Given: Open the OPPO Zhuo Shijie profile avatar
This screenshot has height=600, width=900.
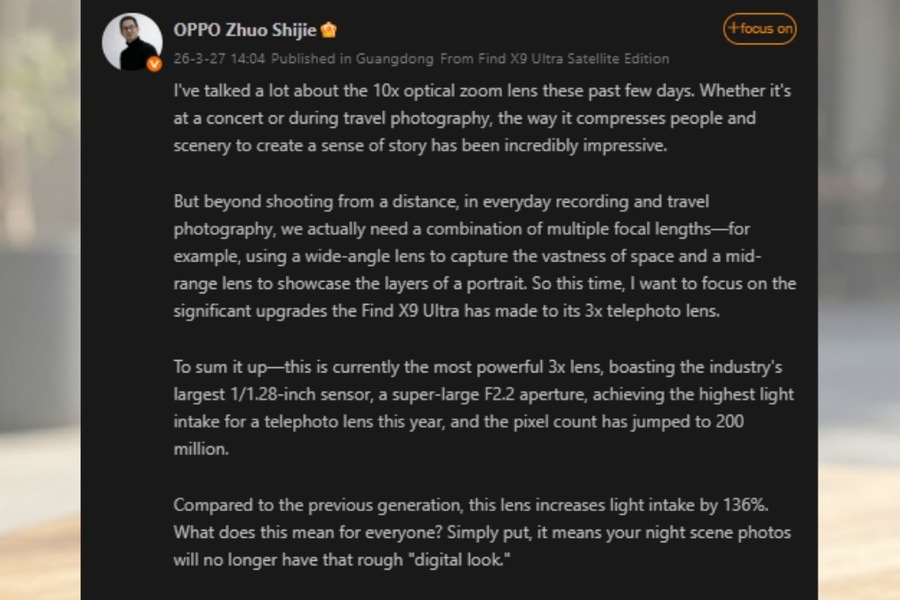Looking at the screenshot, I should (131, 41).
